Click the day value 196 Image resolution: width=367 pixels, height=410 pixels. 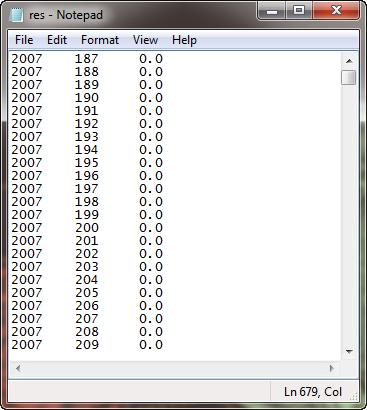(86, 176)
